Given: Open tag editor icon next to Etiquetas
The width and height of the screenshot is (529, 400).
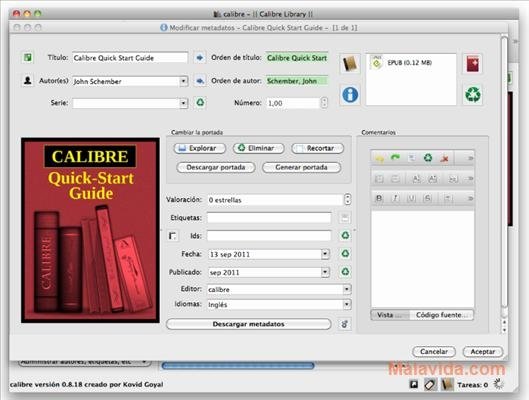Looking at the screenshot, I should click(x=345, y=218).
